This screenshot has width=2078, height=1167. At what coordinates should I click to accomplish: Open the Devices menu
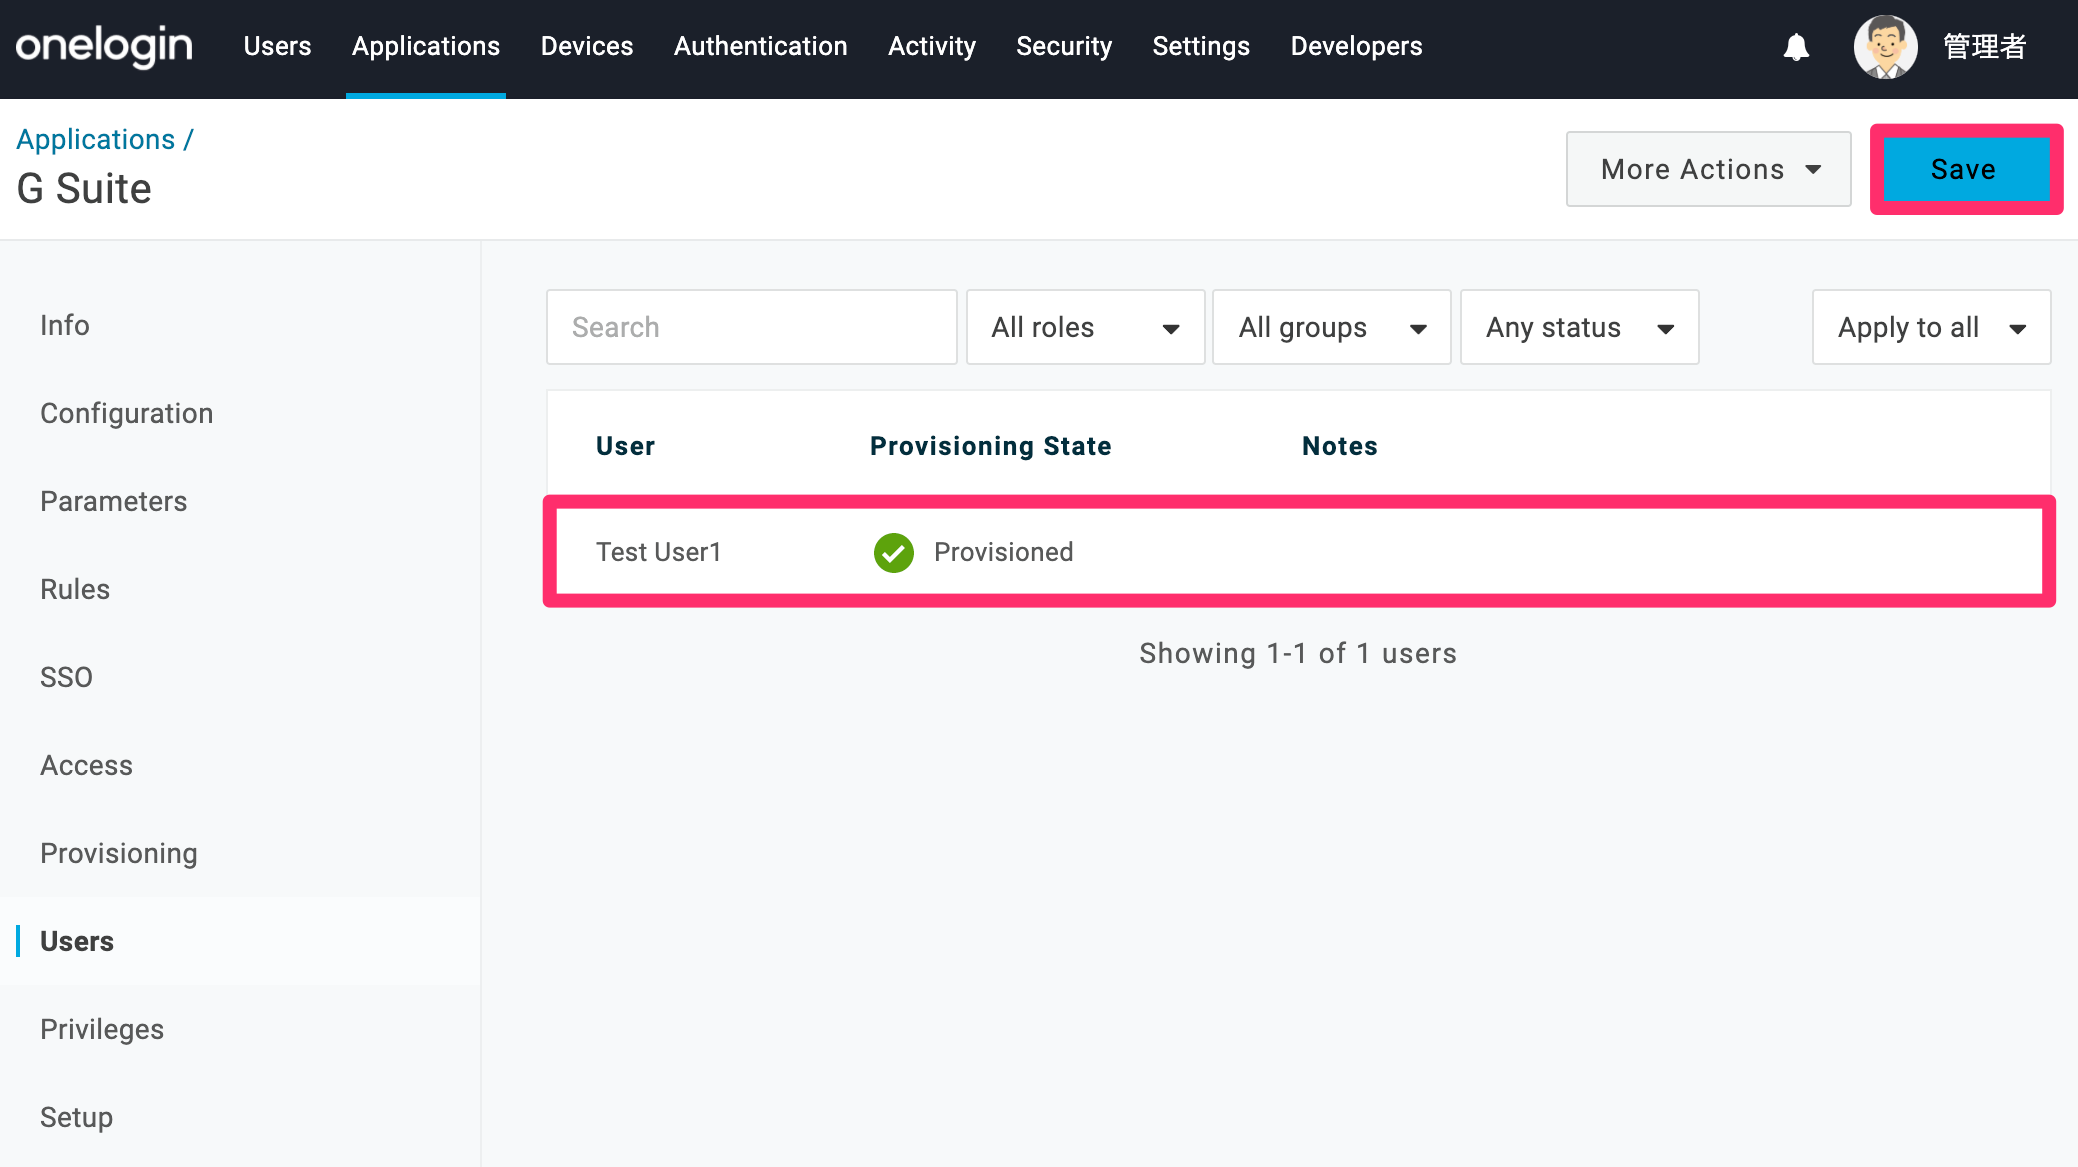tap(587, 47)
